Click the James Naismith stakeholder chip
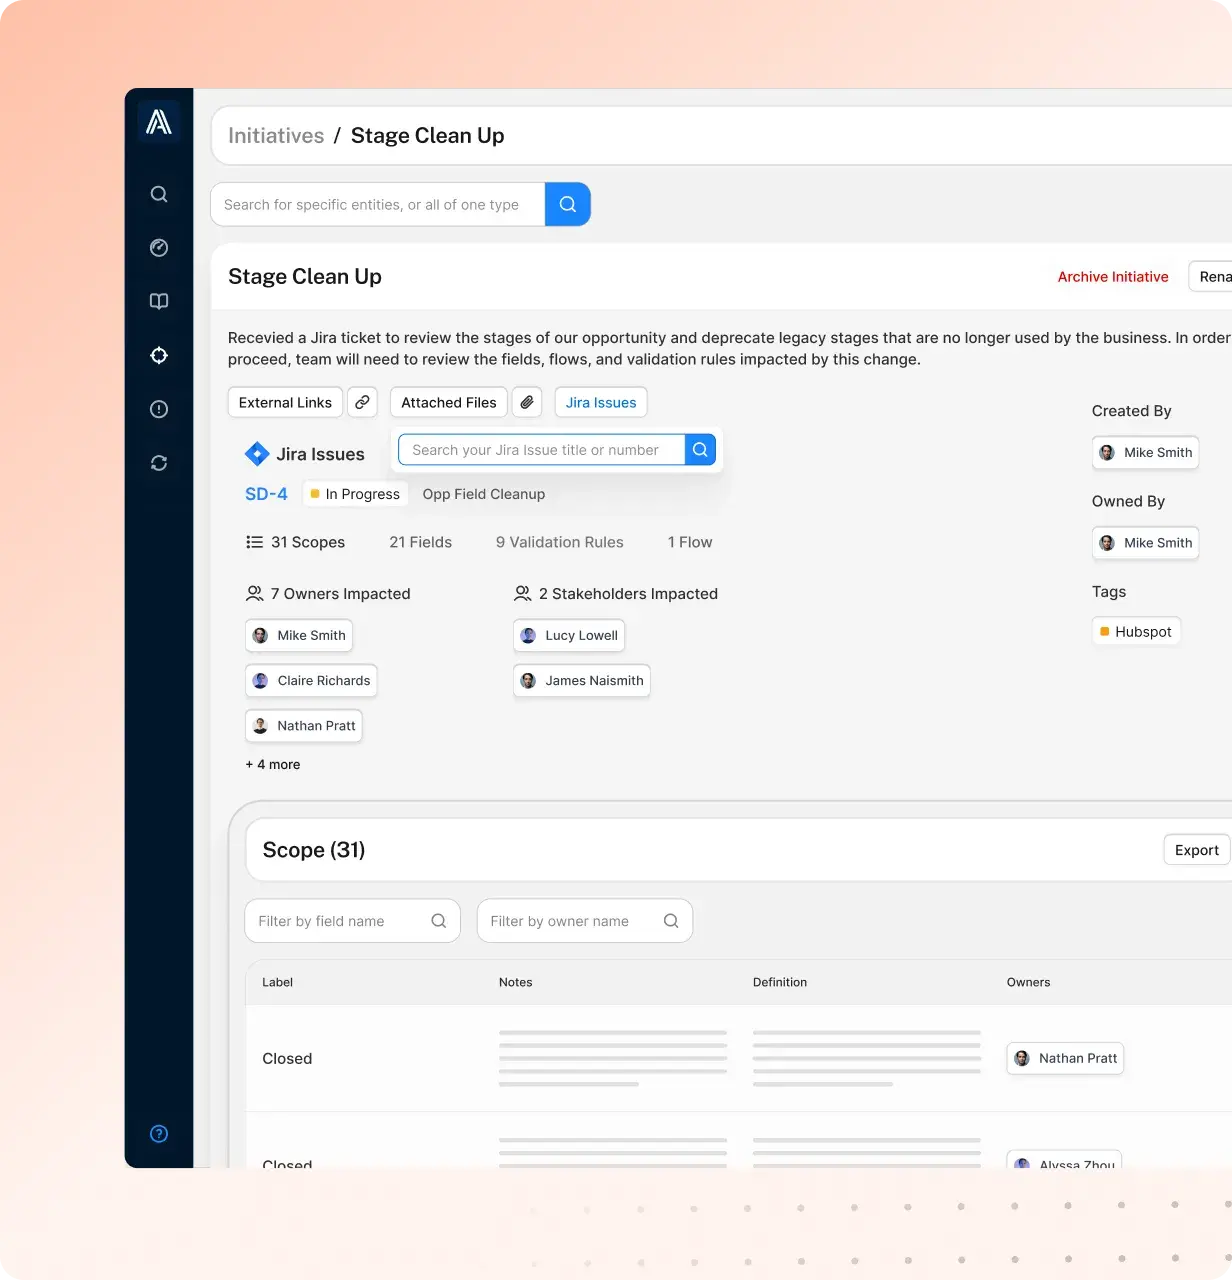Viewport: 1232px width, 1280px height. [x=582, y=680]
